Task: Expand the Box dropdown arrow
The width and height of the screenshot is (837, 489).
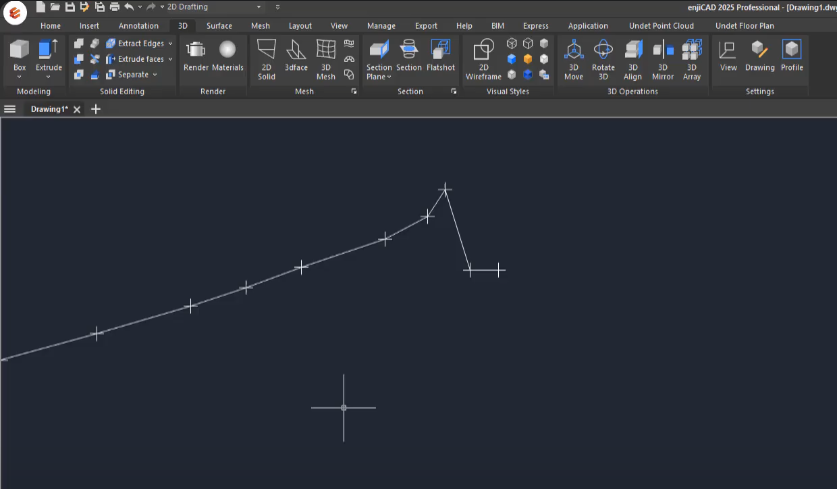Action: pyautogui.click(x=20, y=77)
